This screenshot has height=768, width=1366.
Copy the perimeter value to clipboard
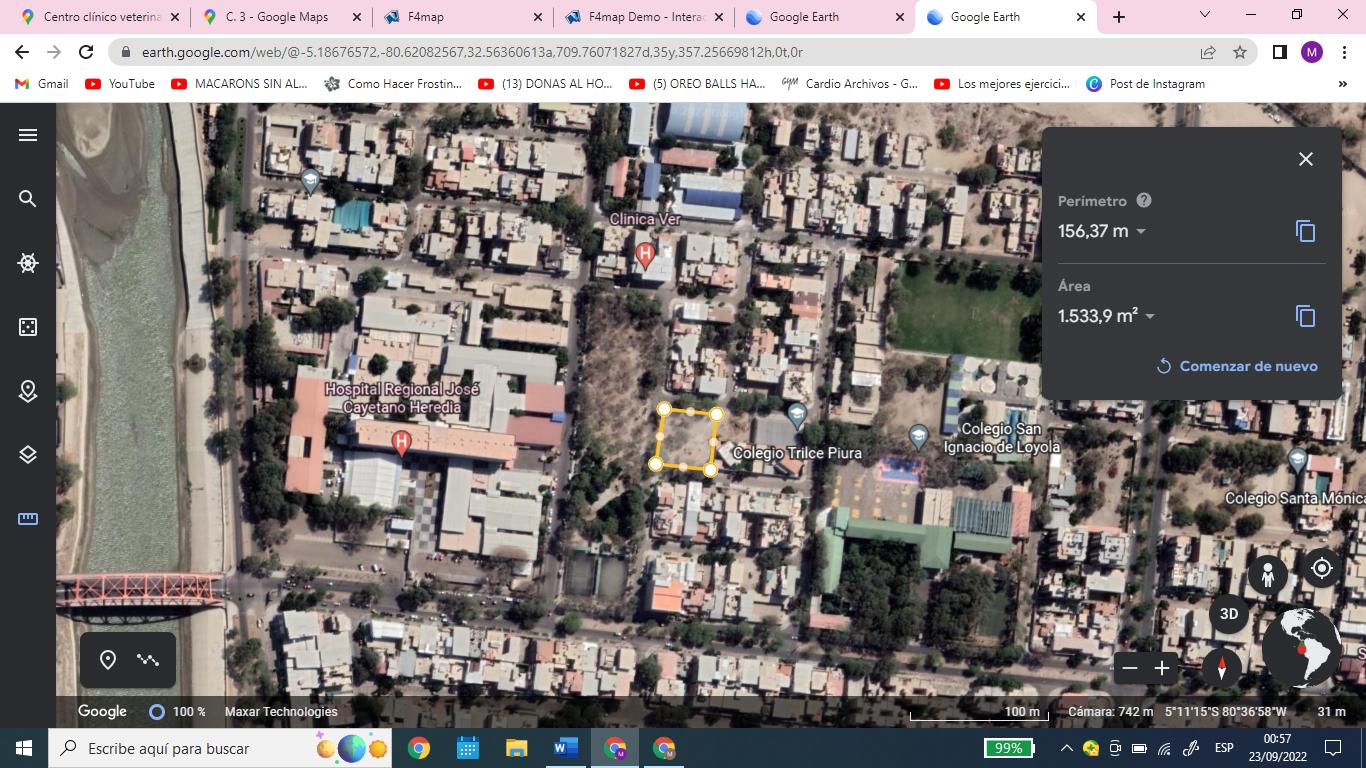(1305, 231)
